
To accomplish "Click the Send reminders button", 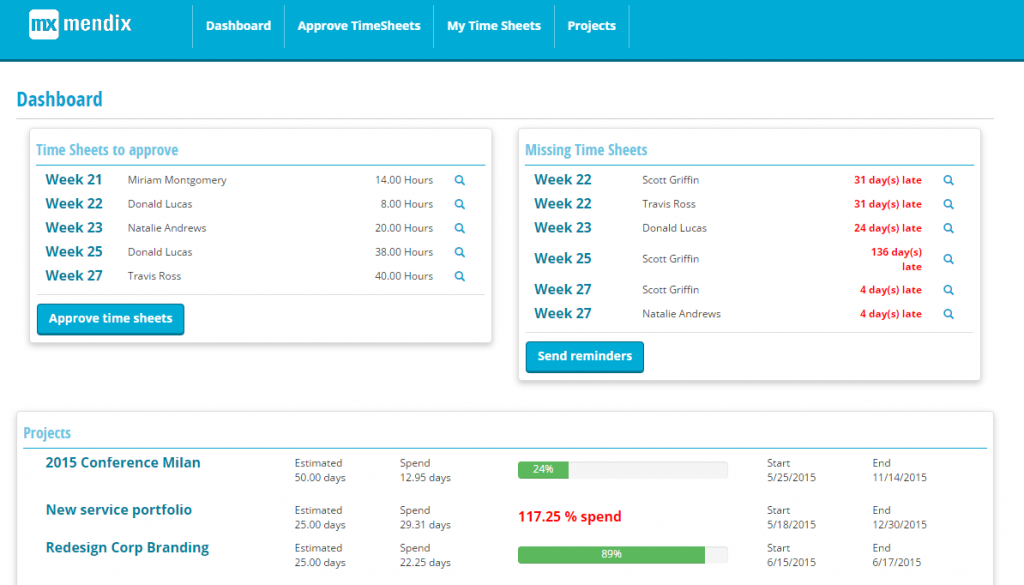I will point(585,356).
